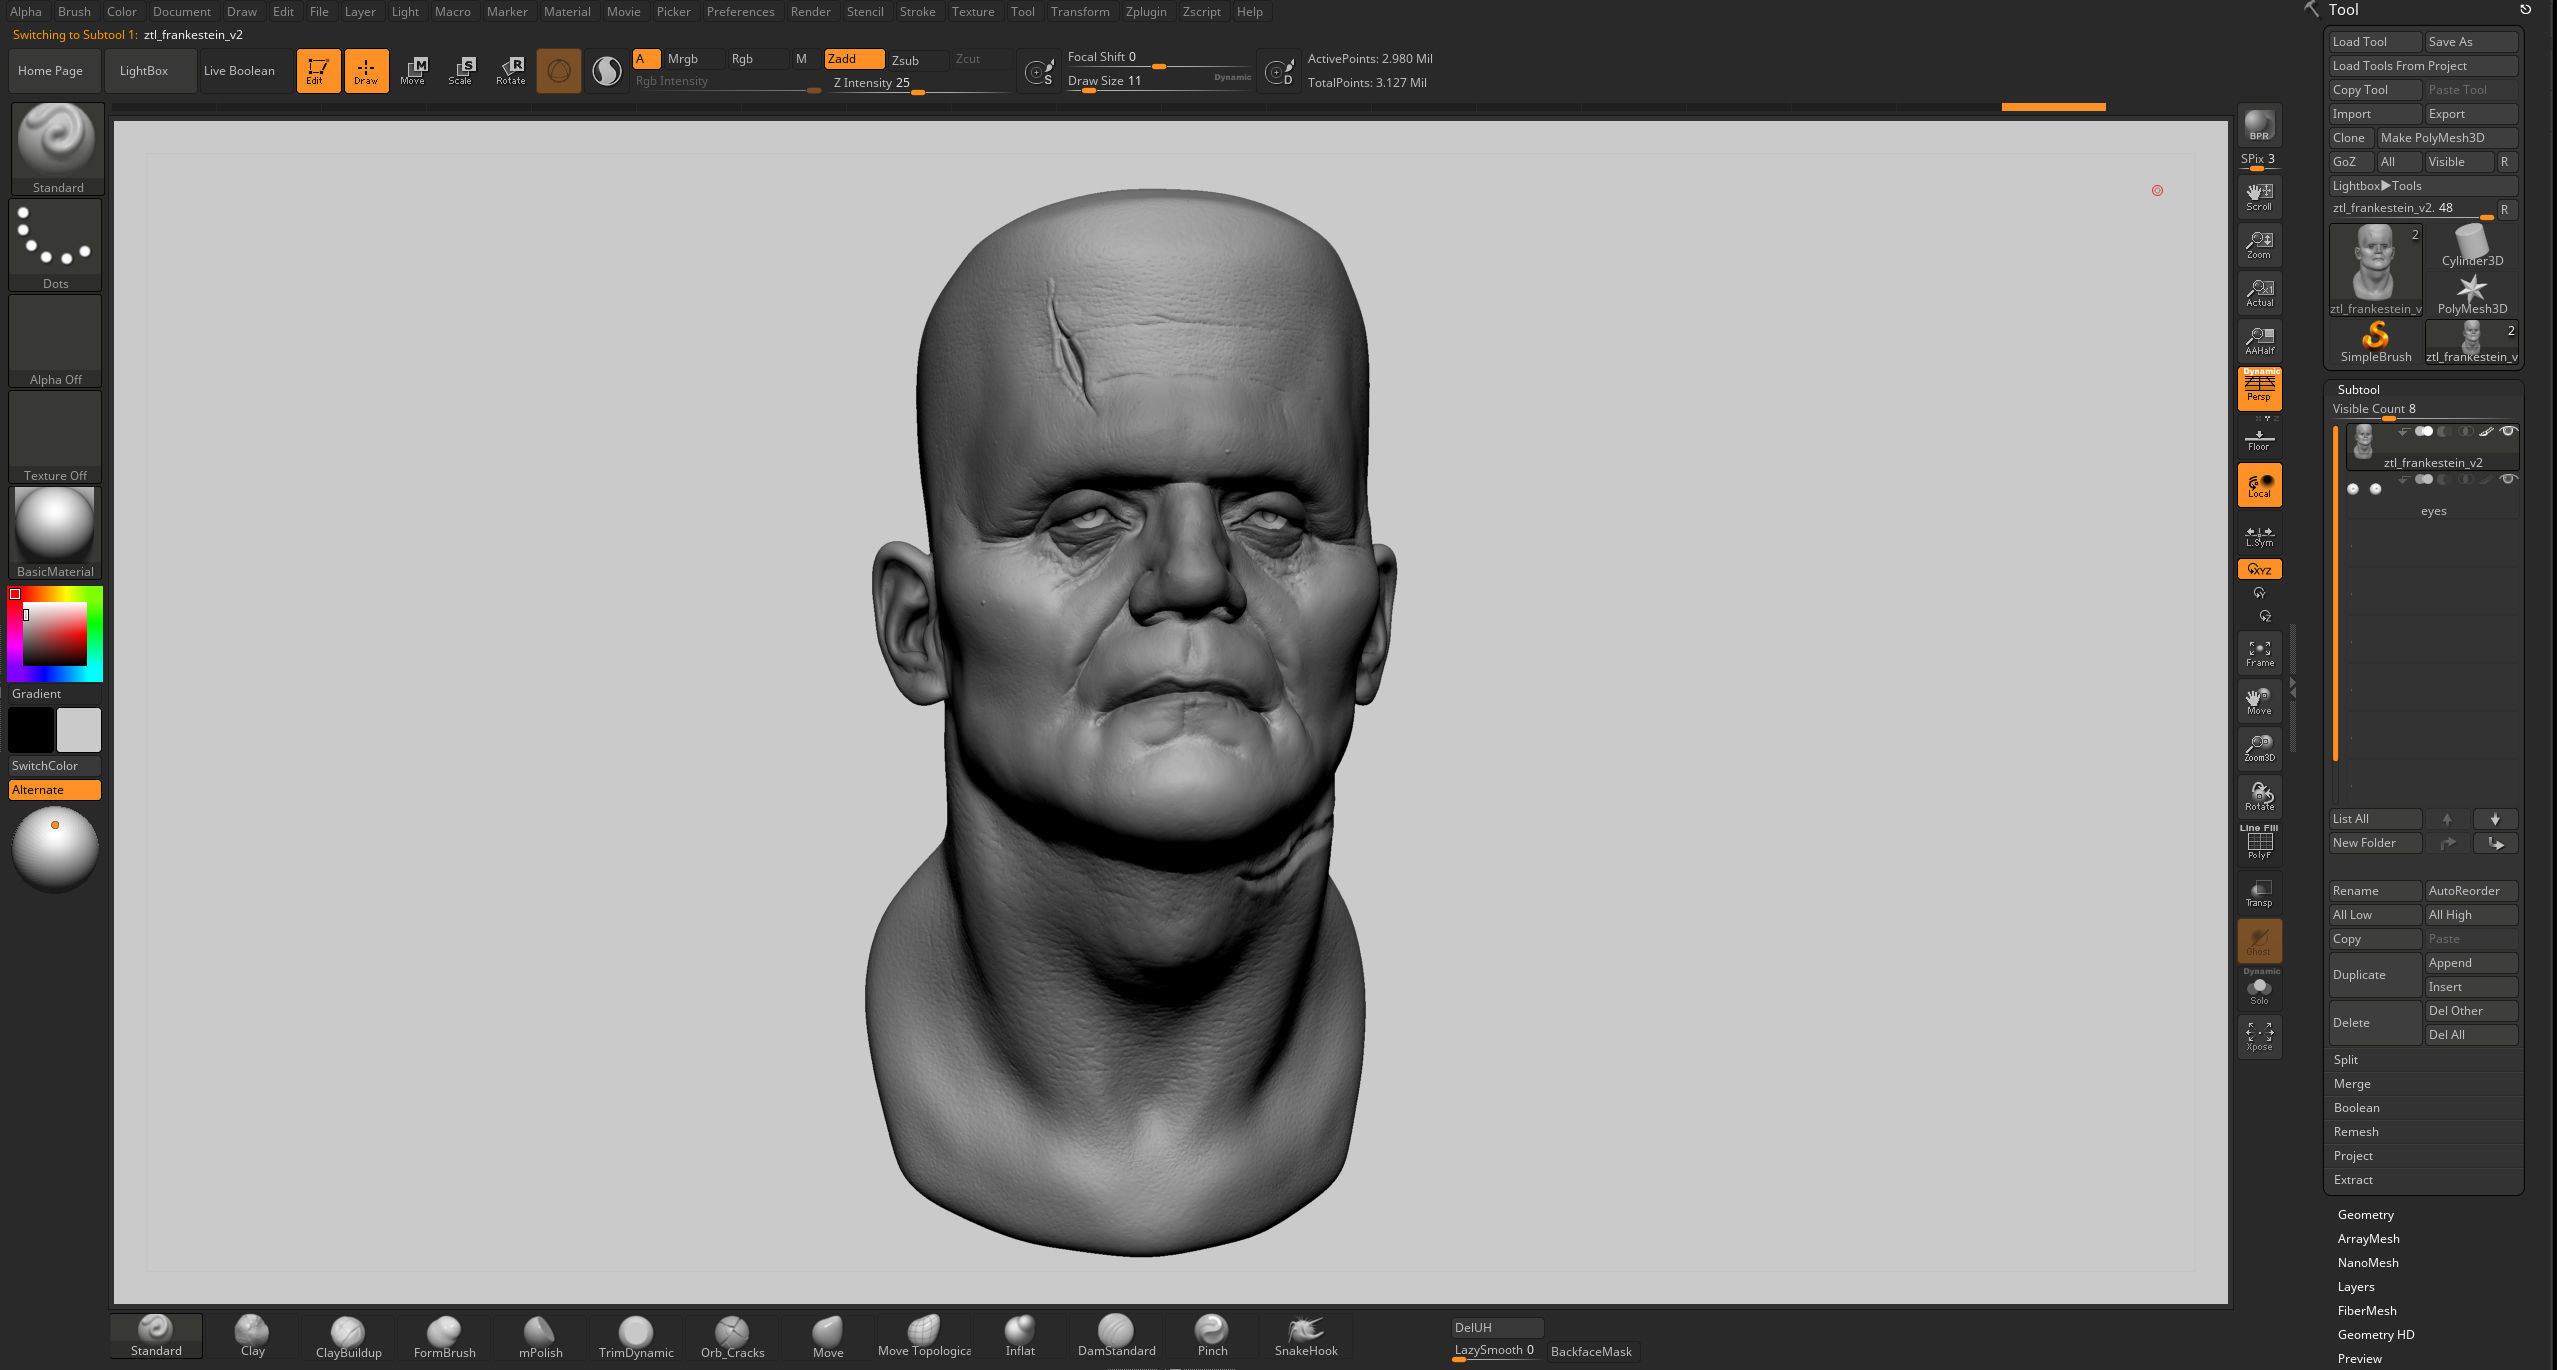Open the Dots stroke type selector
This screenshot has width=2557, height=1370.
(56, 245)
